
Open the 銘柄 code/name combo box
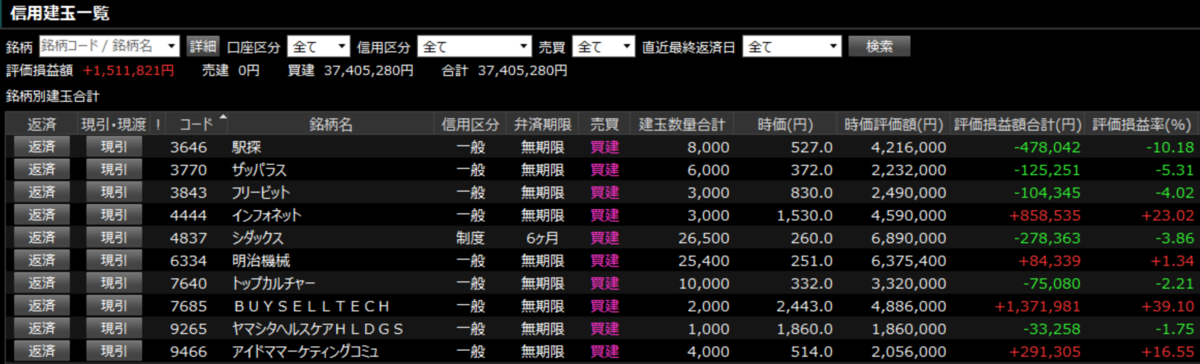pyautogui.click(x=109, y=46)
